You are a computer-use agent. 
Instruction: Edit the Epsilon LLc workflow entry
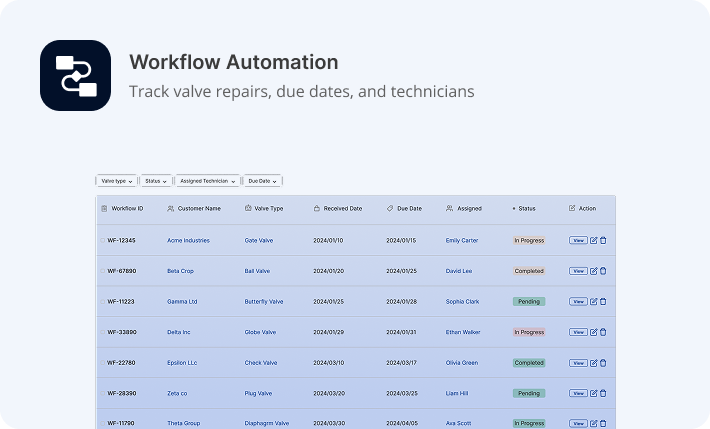pyautogui.click(x=593, y=363)
